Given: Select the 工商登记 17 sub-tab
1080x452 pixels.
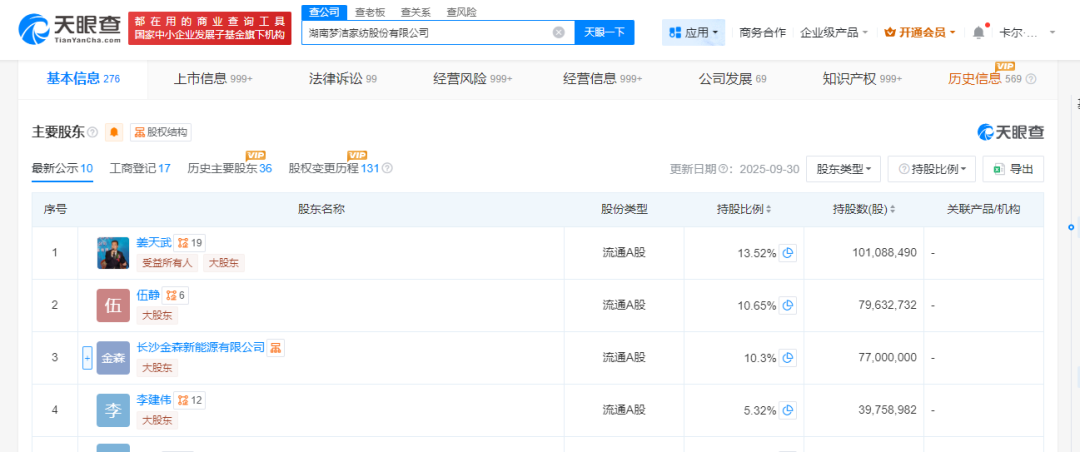Looking at the screenshot, I should tap(140, 168).
